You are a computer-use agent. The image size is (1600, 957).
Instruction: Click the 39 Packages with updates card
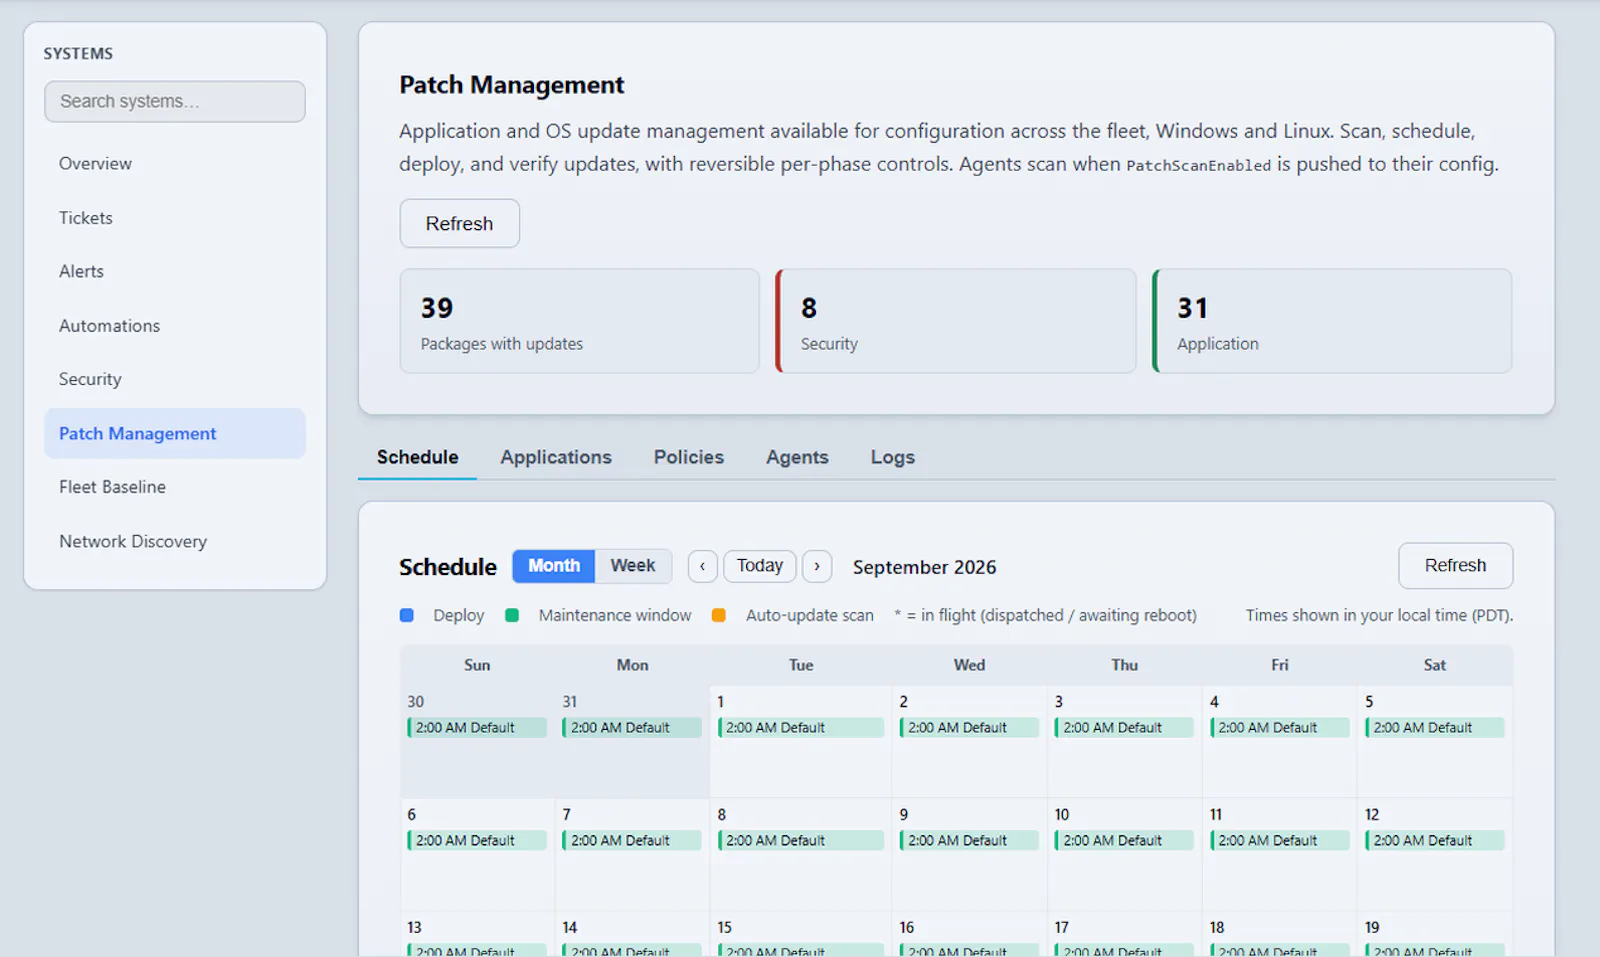580,321
